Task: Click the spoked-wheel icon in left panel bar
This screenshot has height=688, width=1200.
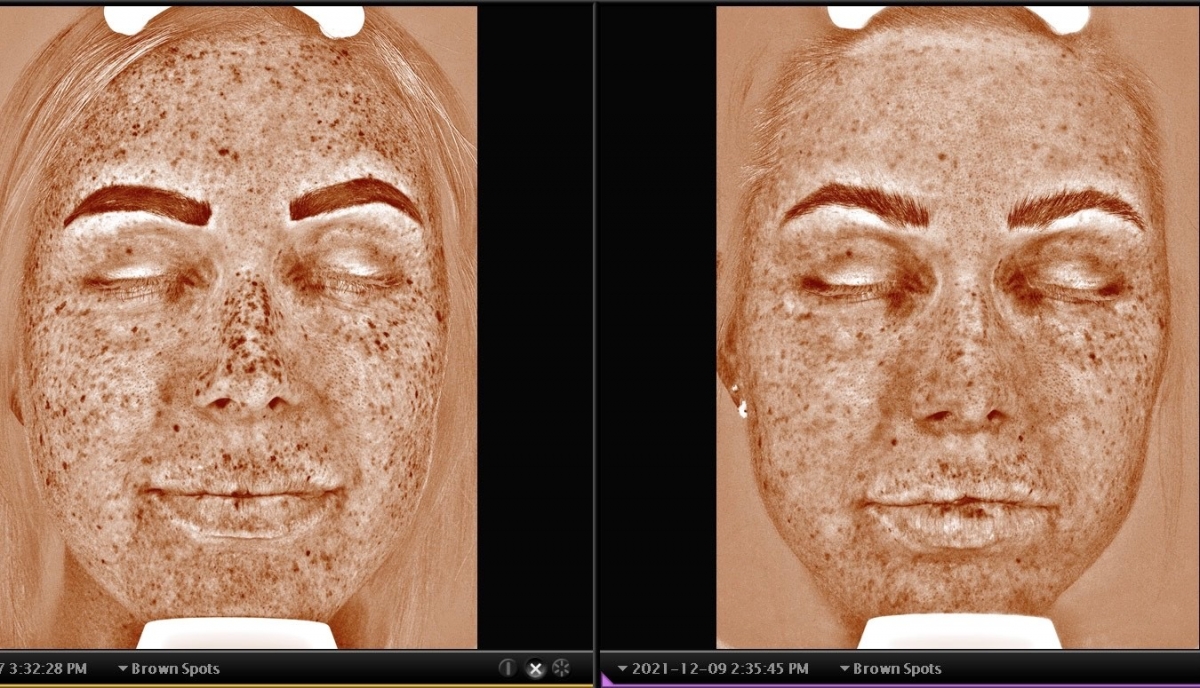Action: point(561,668)
